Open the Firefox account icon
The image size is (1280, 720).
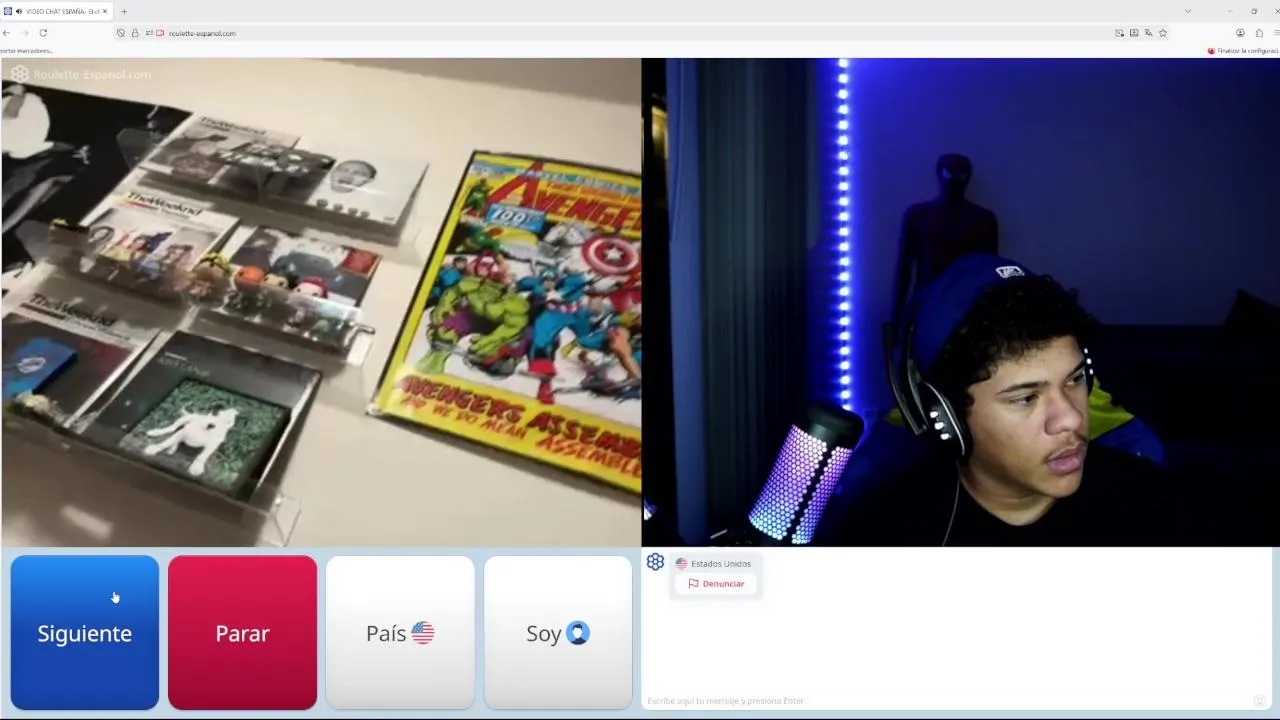[x=1240, y=33]
